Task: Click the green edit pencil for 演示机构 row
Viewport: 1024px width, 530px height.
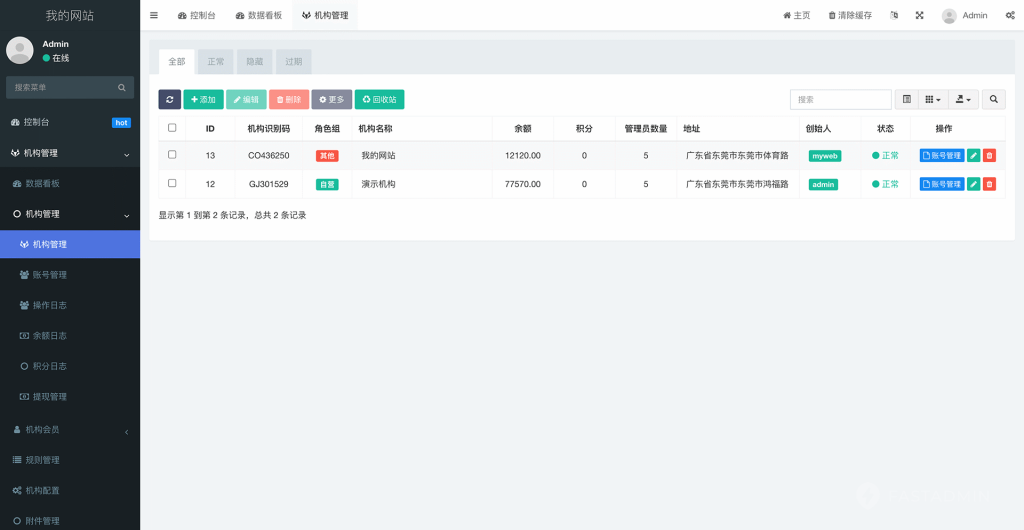Action: coord(973,184)
